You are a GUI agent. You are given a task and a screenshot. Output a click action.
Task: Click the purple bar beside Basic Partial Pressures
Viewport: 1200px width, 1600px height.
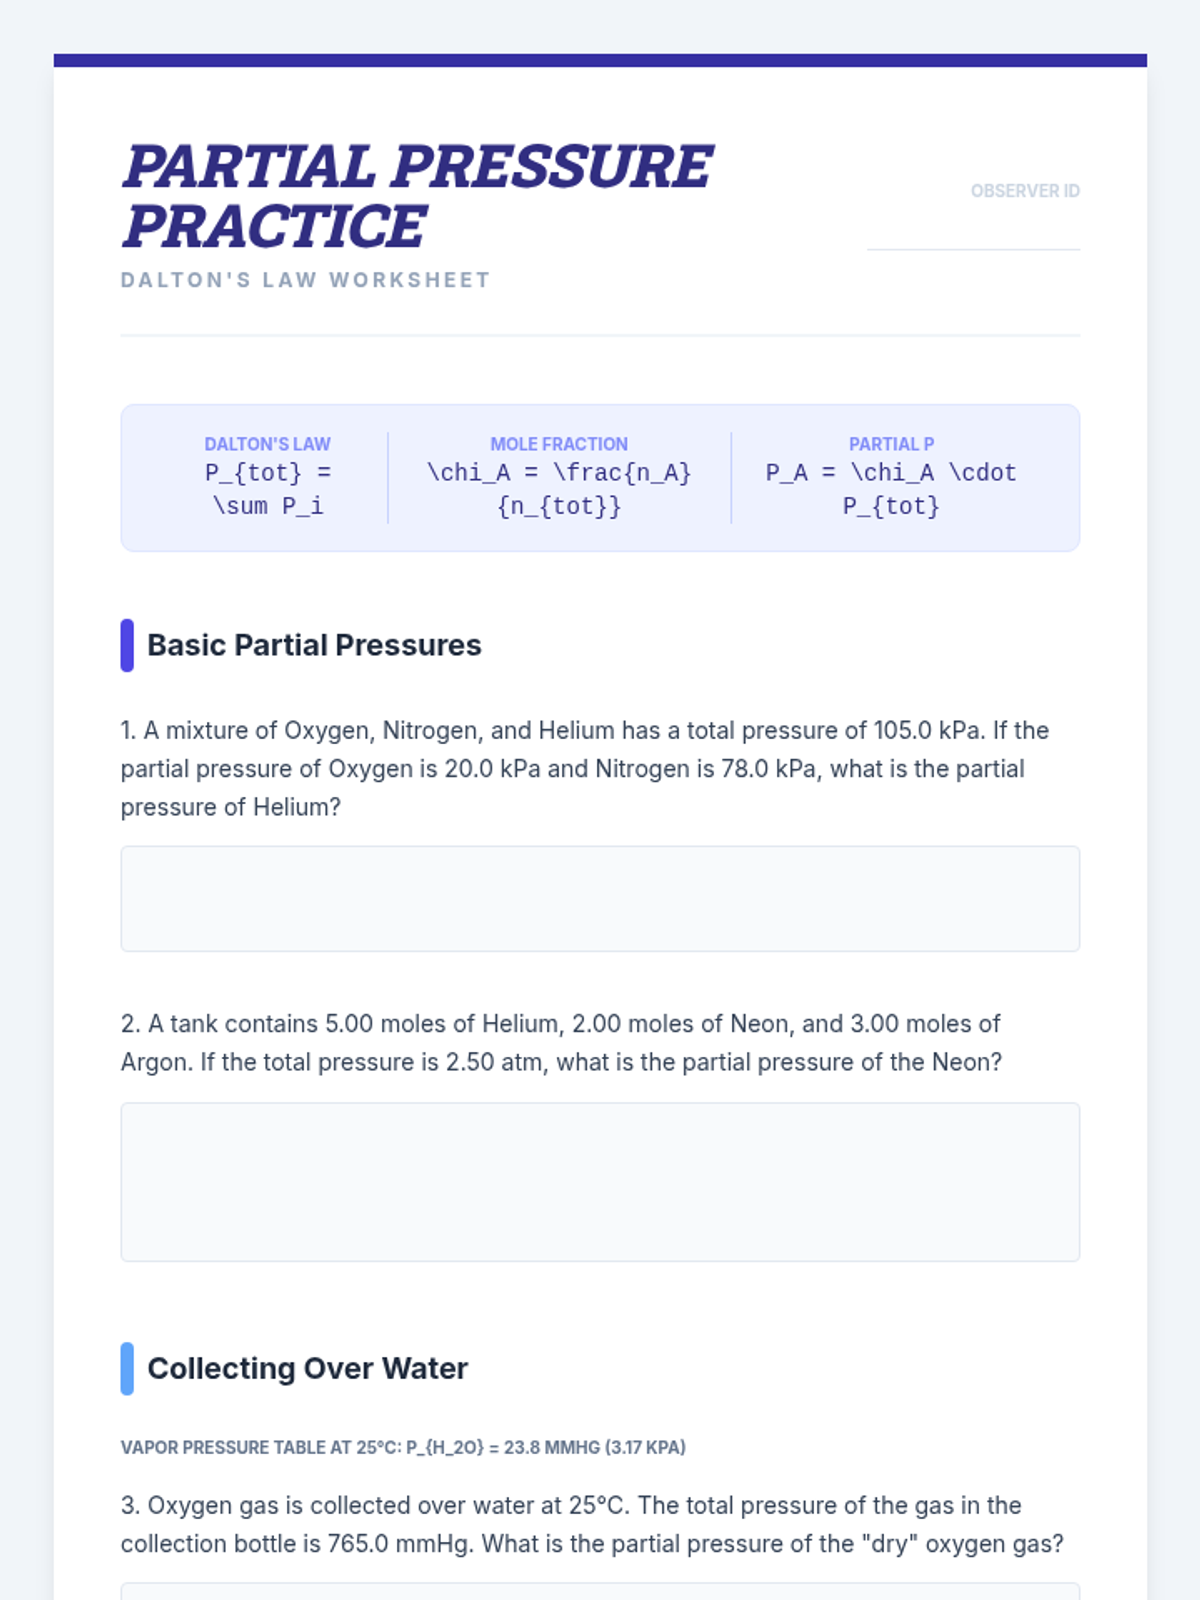tap(127, 645)
